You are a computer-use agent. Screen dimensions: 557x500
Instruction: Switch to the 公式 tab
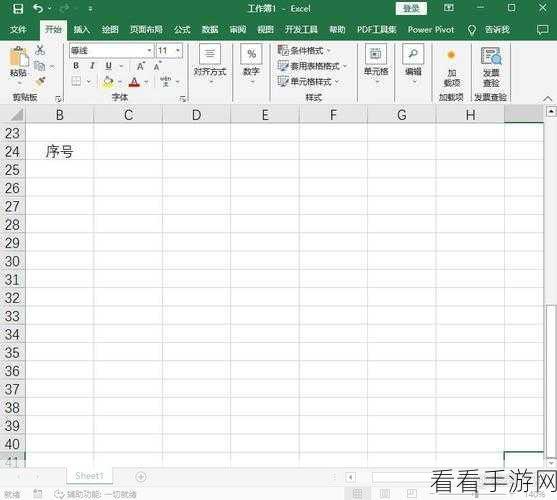click(182, 29)
